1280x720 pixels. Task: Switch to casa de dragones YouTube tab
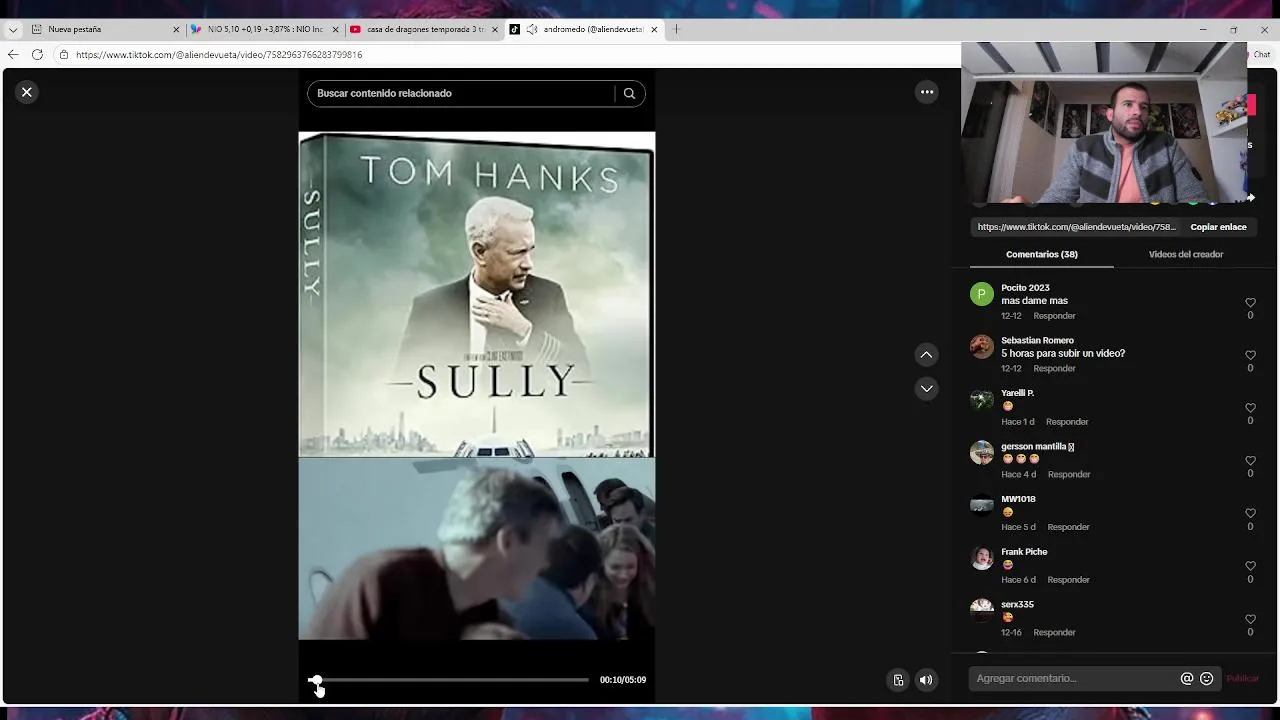(x=424, y=30)
